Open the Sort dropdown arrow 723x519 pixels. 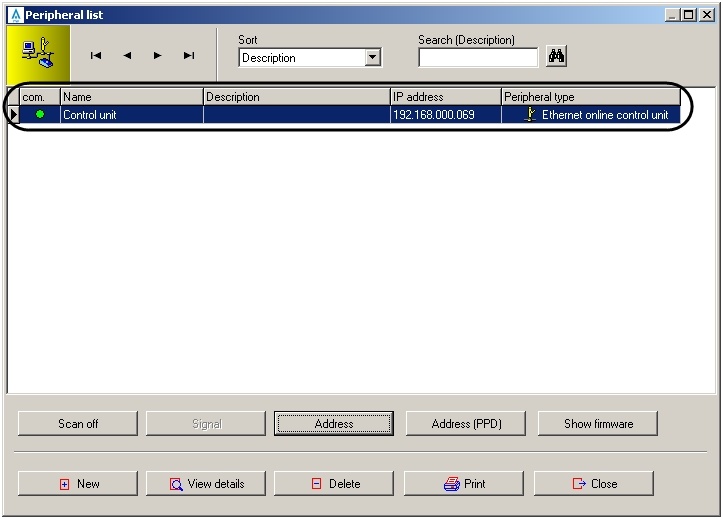click(373, 58)
